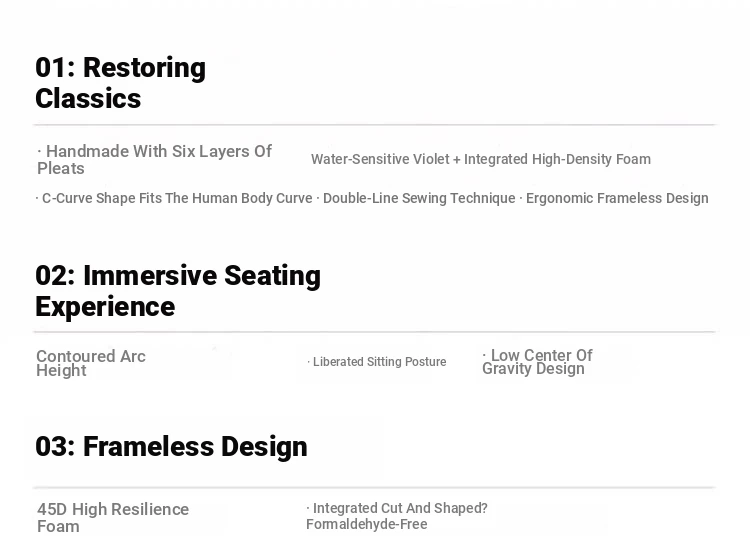Image resolution: width=750 pixels, height=560 pixels.
Task: Click the '02: Immersive Seating Experience' heading
Action: (x=178, y=291)
